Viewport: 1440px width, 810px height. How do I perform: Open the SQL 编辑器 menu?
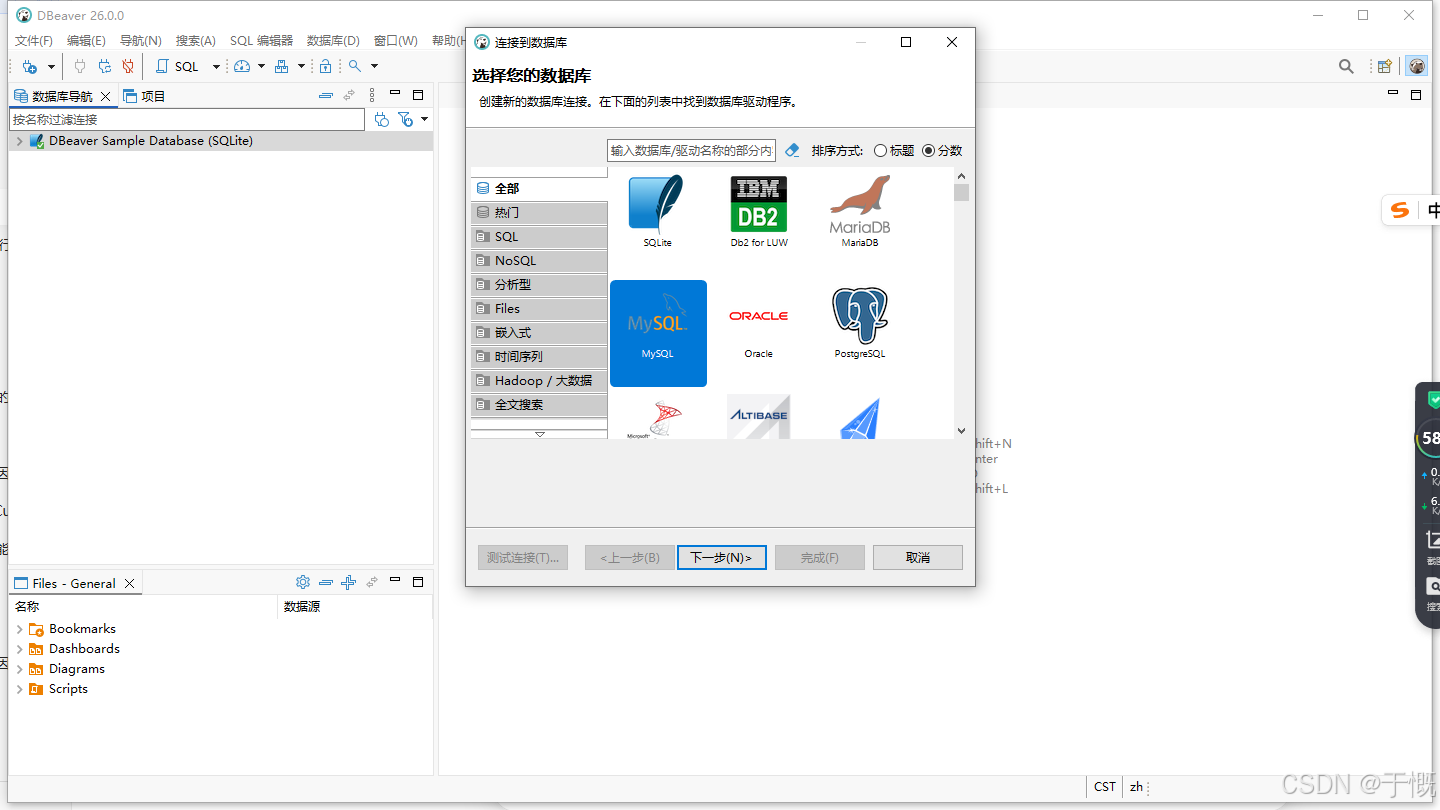262,41
